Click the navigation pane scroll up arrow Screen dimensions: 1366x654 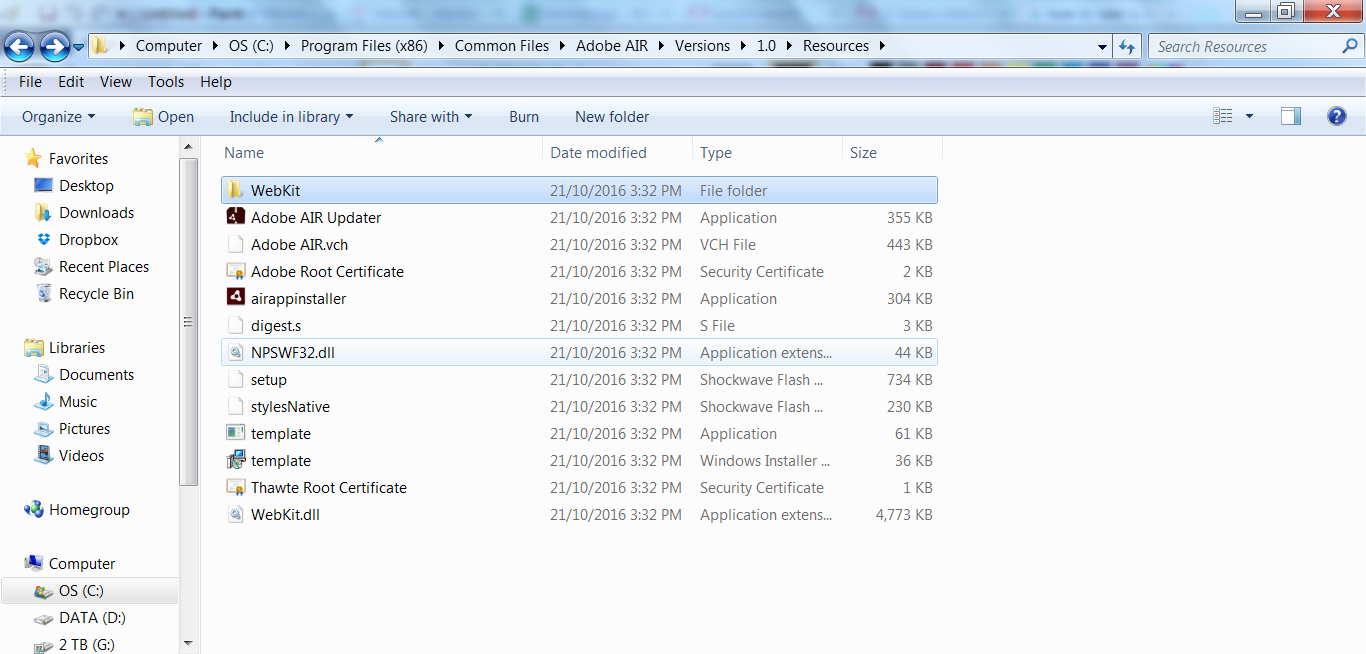[189, 148]
